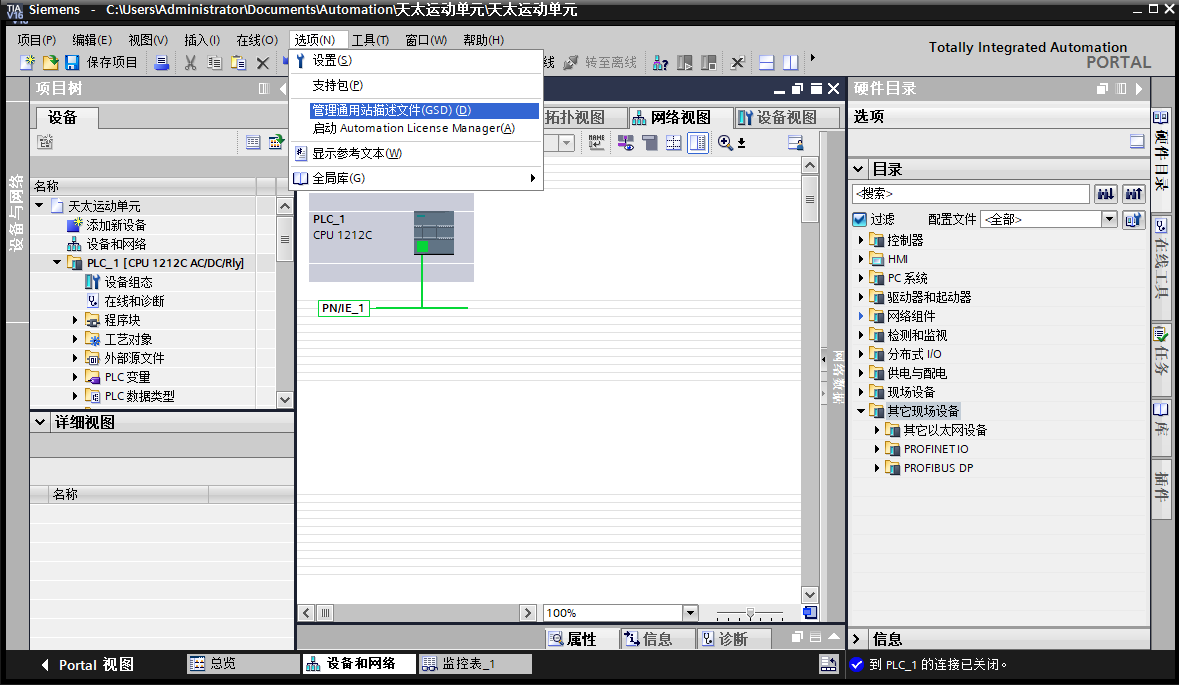This screenshot has width=1179, height=685.
Task: Expand the 程序块 tree node
Action: tap(74, 320)
